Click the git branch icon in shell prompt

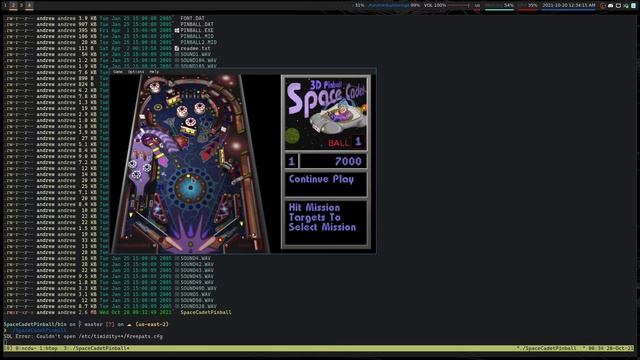[x=80, y=324]
